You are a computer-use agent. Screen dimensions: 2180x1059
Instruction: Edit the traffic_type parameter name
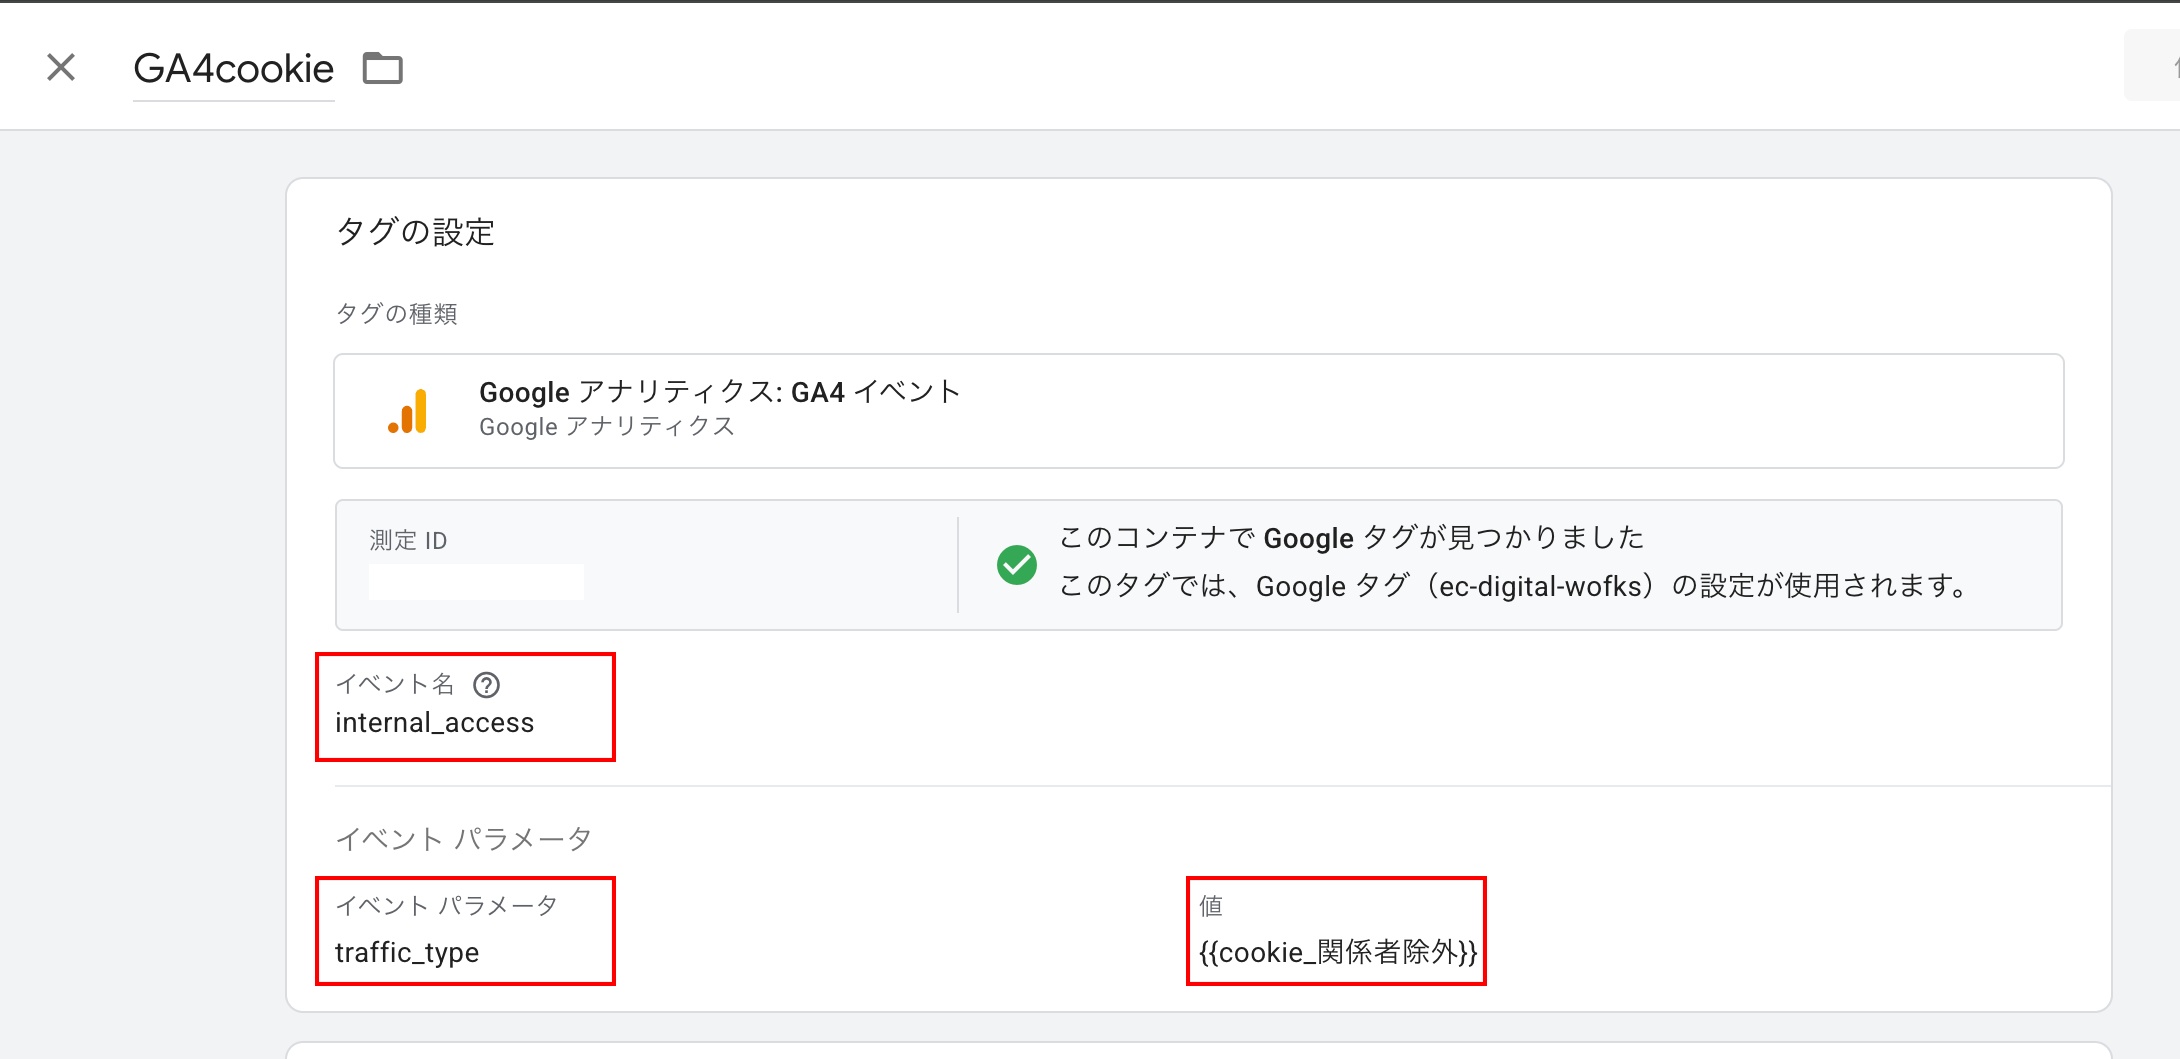[x=408, y=953]
